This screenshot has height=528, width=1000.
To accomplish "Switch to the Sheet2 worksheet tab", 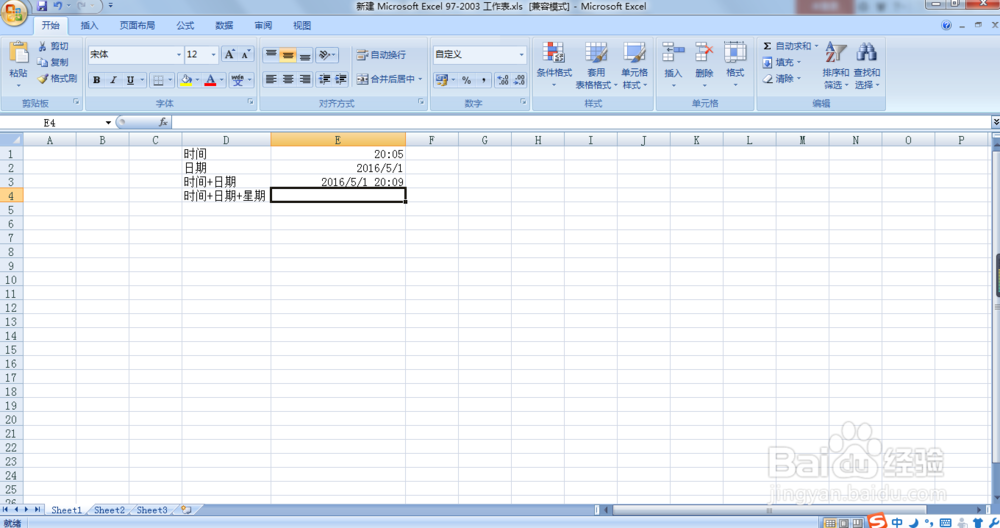I will [109, 510].
